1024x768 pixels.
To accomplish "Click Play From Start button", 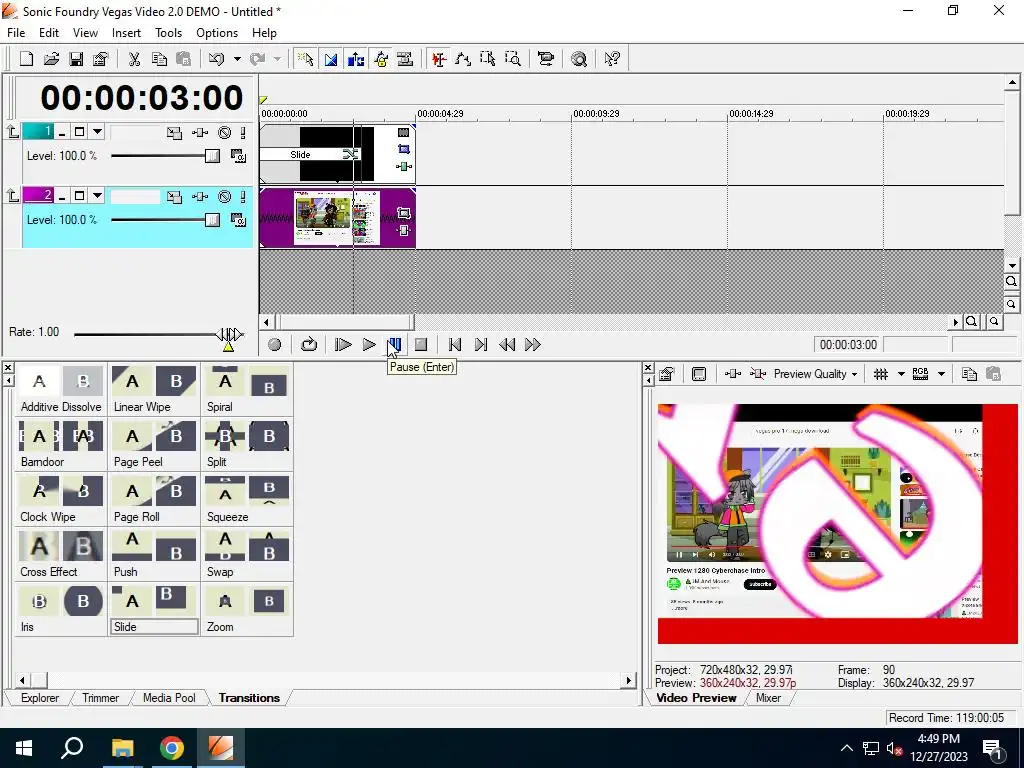I will [x=342, y=345].
